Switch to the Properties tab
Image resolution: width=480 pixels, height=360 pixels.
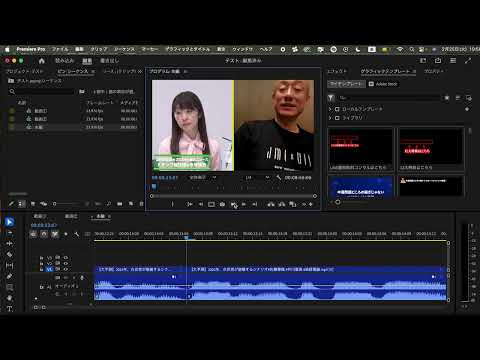(434, 71)
